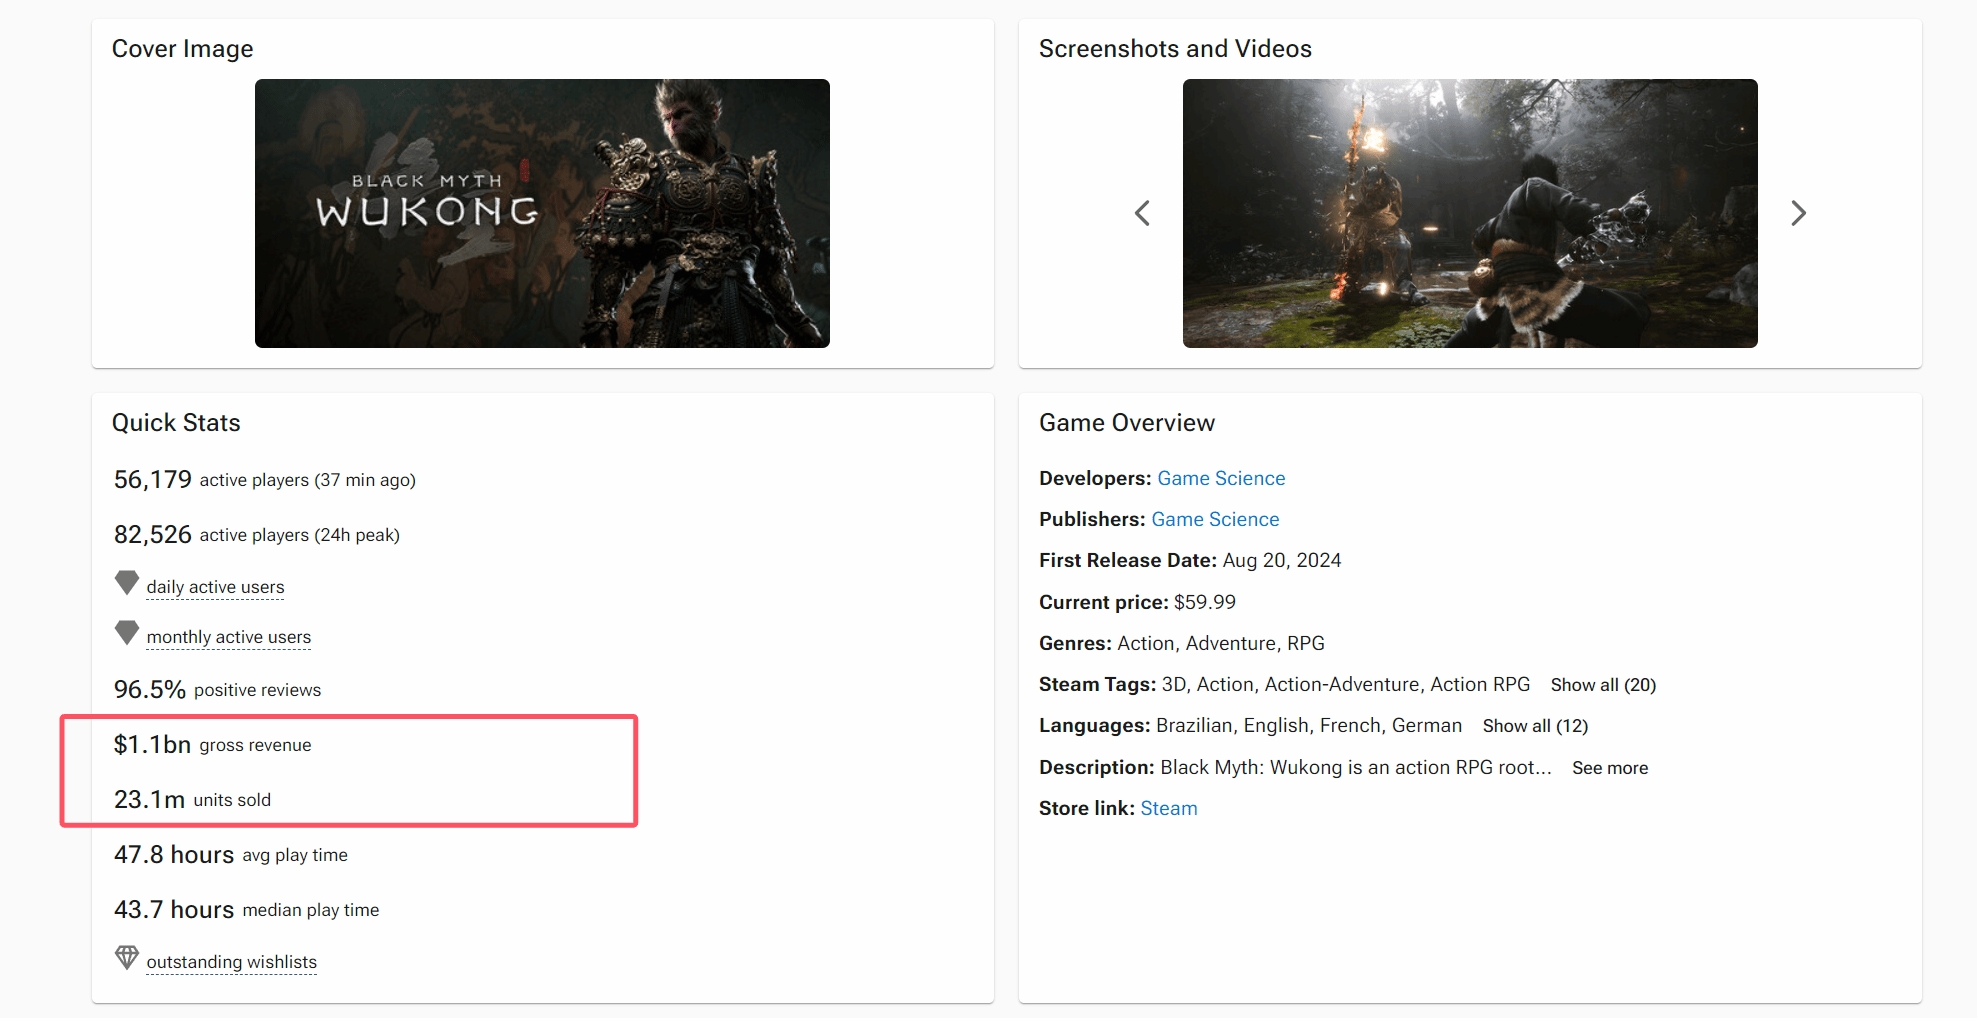
Task: Click the diamond icon beside monthly active users
Action: (127, 632)
